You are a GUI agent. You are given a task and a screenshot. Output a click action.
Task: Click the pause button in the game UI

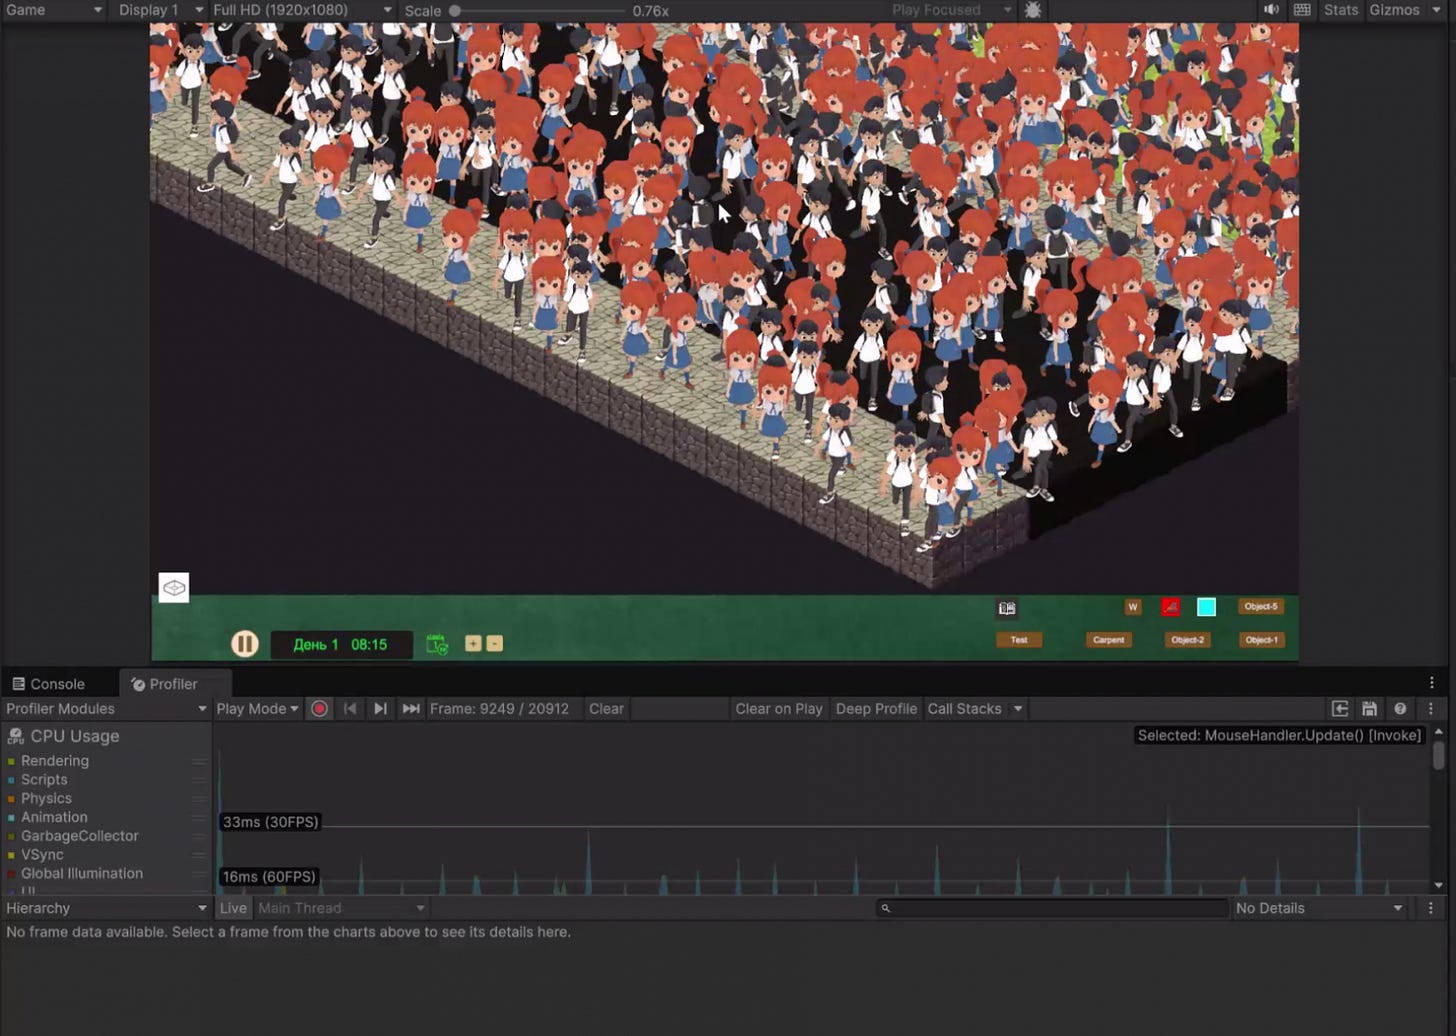pos(245,644)
